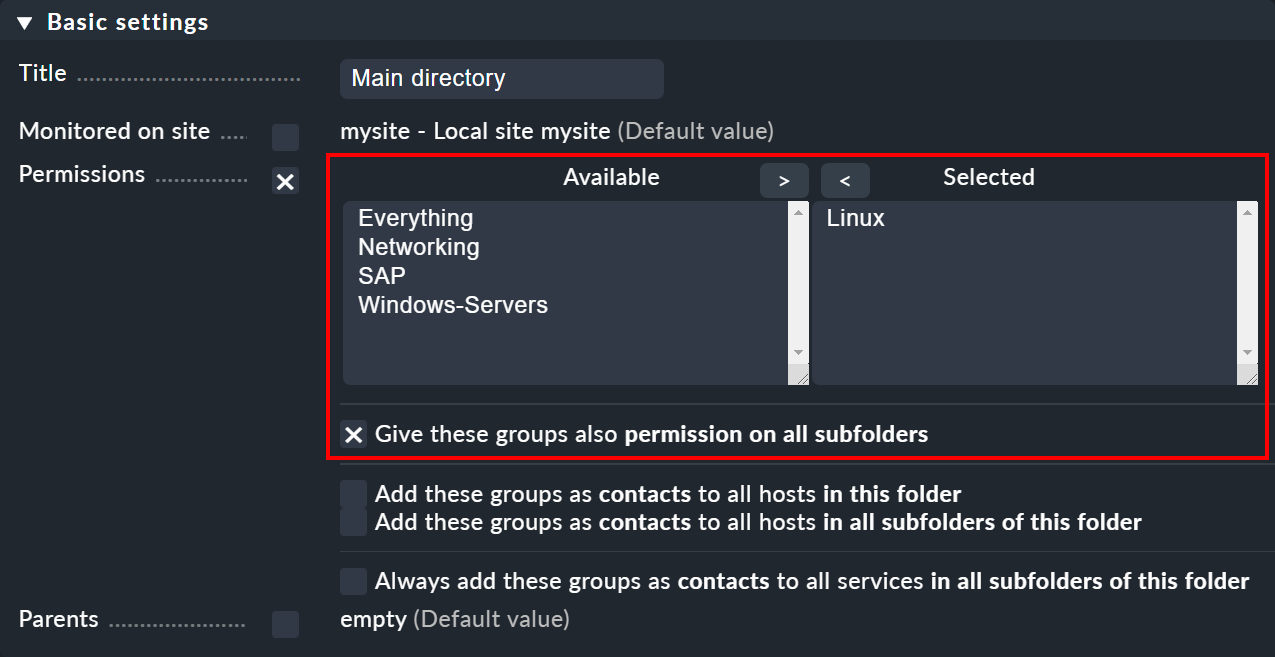Click the Basic settings heading text
1275x657 pixels.
(128, 22)
